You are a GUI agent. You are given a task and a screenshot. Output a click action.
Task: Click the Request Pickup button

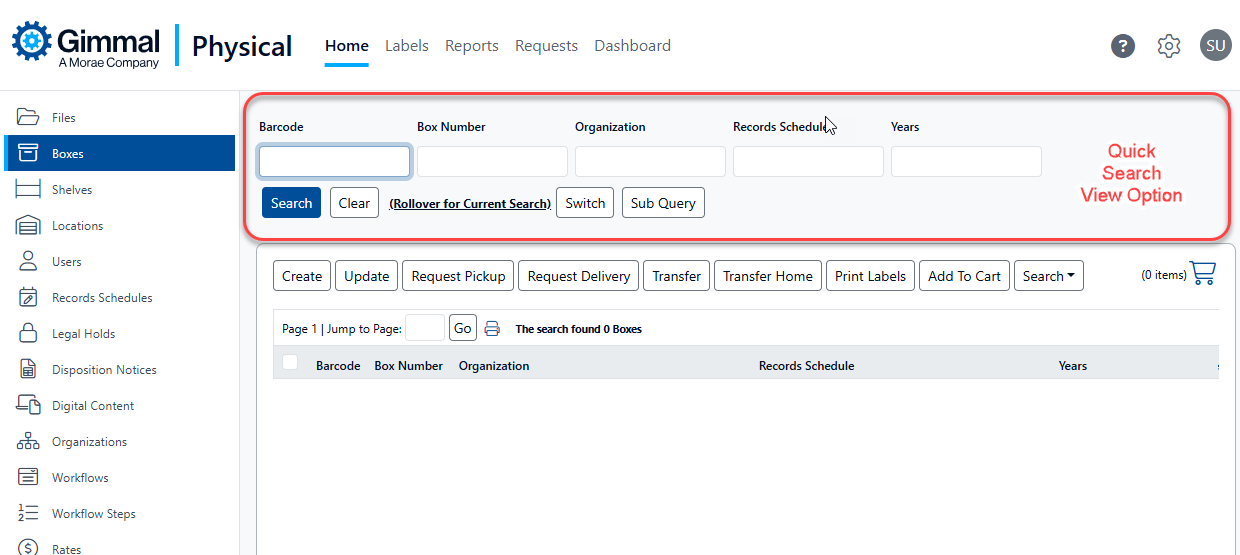click(x=459, y=276)
